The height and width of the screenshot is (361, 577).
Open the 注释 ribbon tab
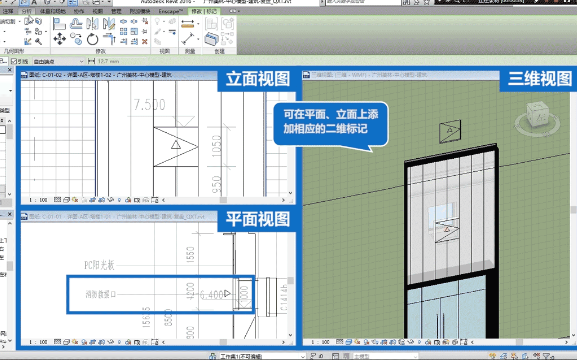tap(8, 11)
